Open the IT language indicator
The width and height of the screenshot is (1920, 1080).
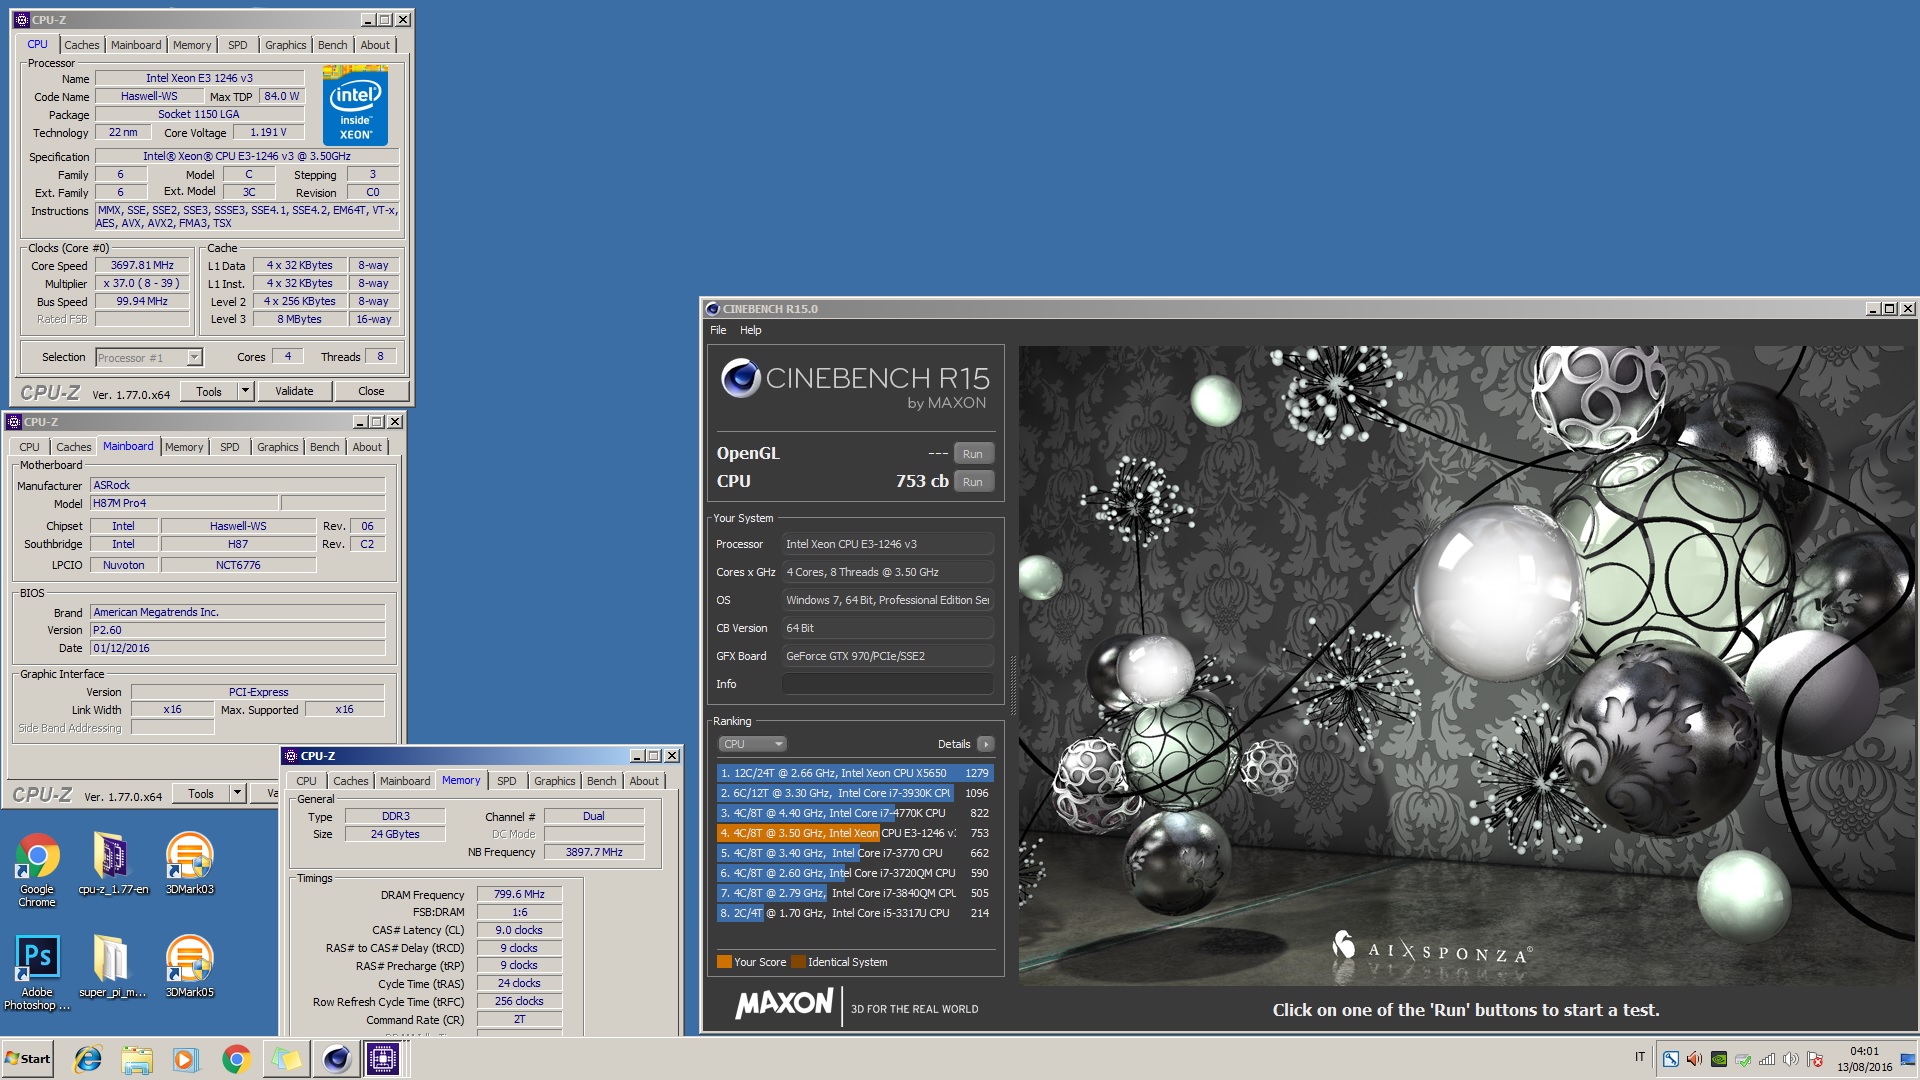pos(1640,1057)
